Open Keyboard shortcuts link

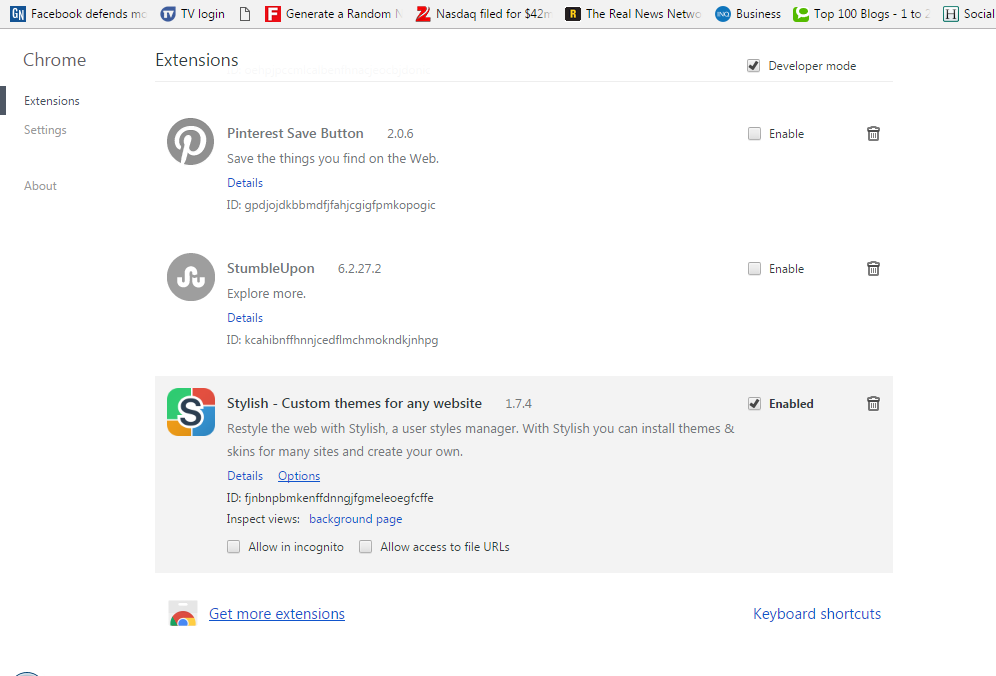coord(817,614)
